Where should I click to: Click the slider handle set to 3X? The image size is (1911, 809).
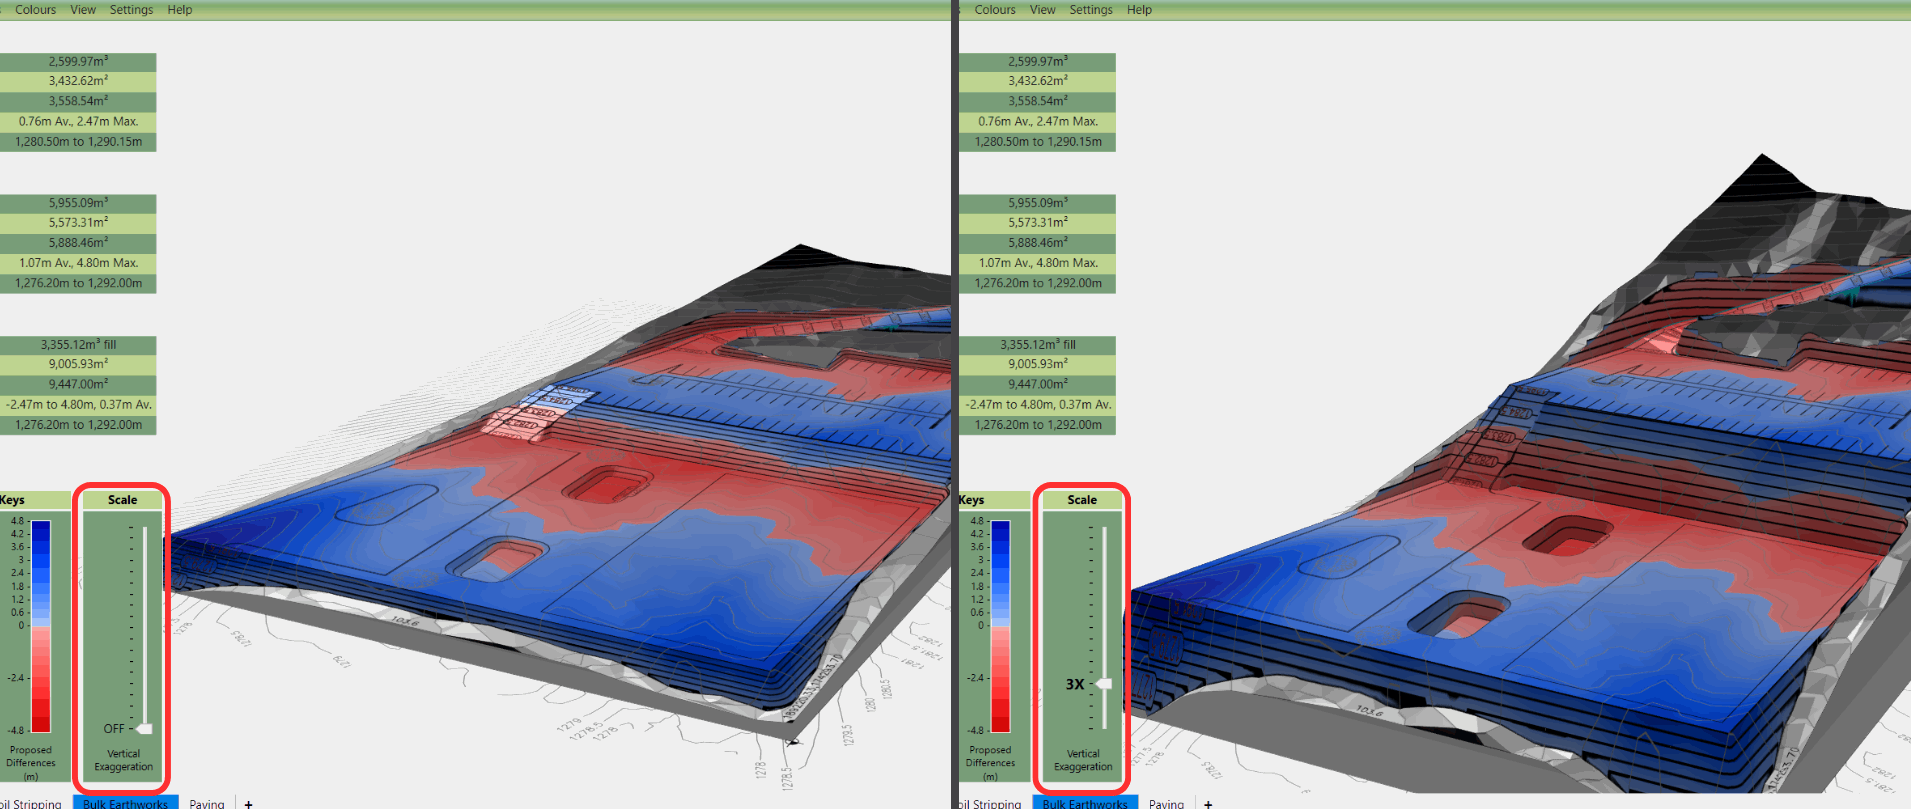pos(1104,684)
